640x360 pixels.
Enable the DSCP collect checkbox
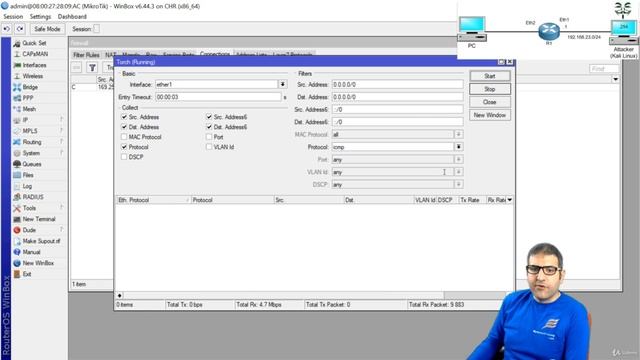pyautogui.click(x=124, y=157)
